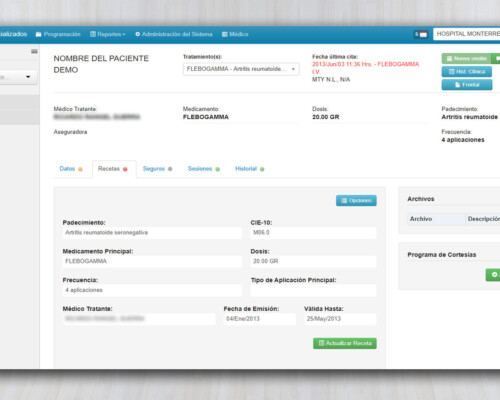Screen dimensions: 500x400
Task: Collapse sidebar with the hamburger icon
Action: click(34, 51)
